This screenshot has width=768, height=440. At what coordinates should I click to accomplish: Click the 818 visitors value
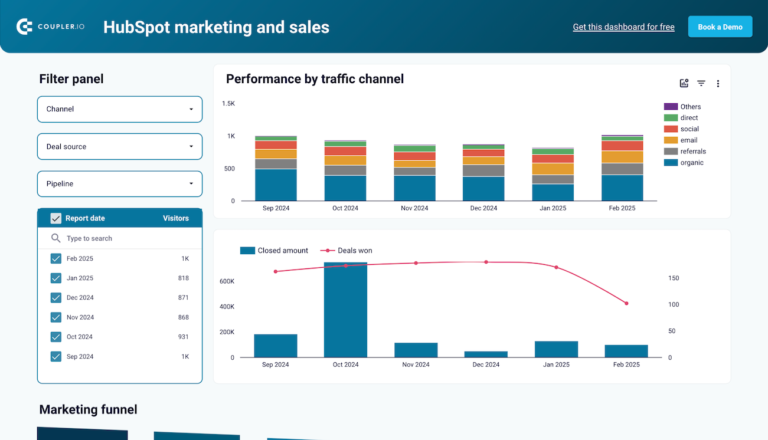pyautogui.click(x=183, y=278)
